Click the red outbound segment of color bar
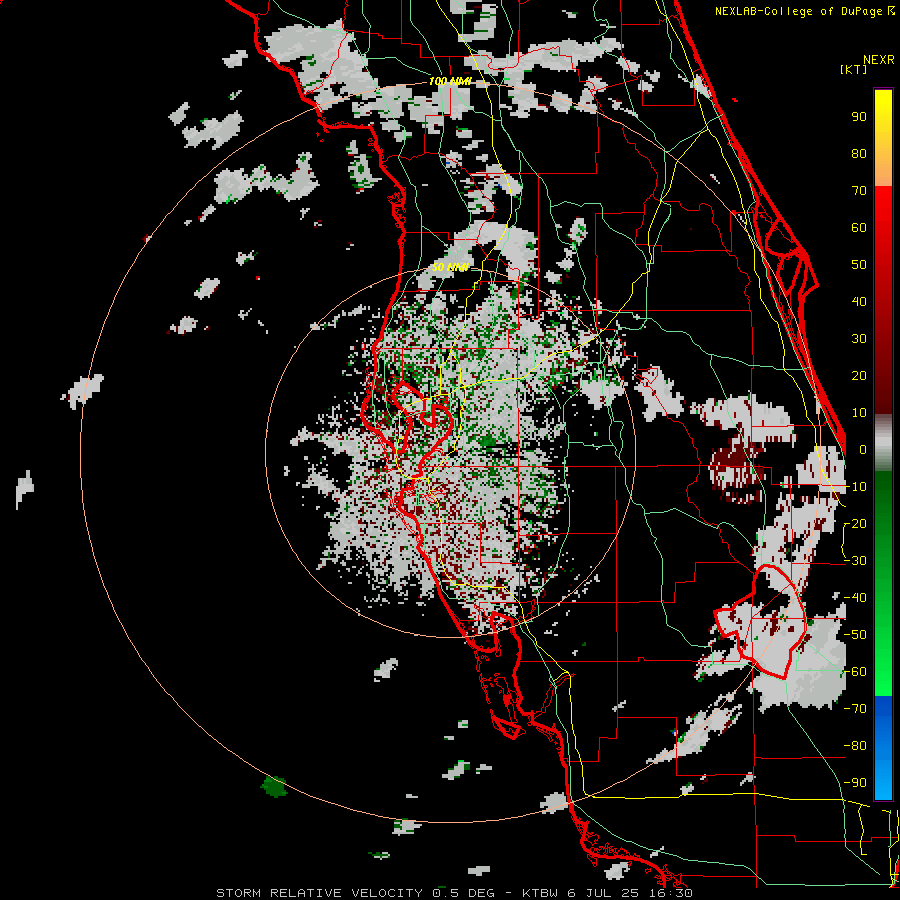This screenshot has width=900, height=900. click(x=883, y=300)
